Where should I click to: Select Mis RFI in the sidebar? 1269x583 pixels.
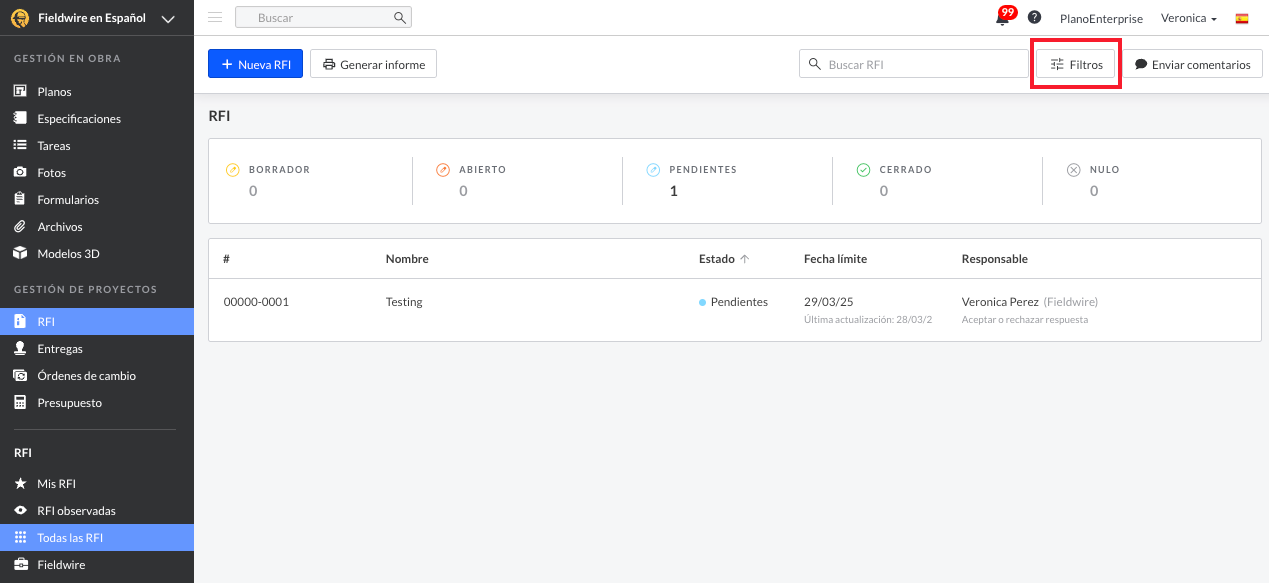56,484
